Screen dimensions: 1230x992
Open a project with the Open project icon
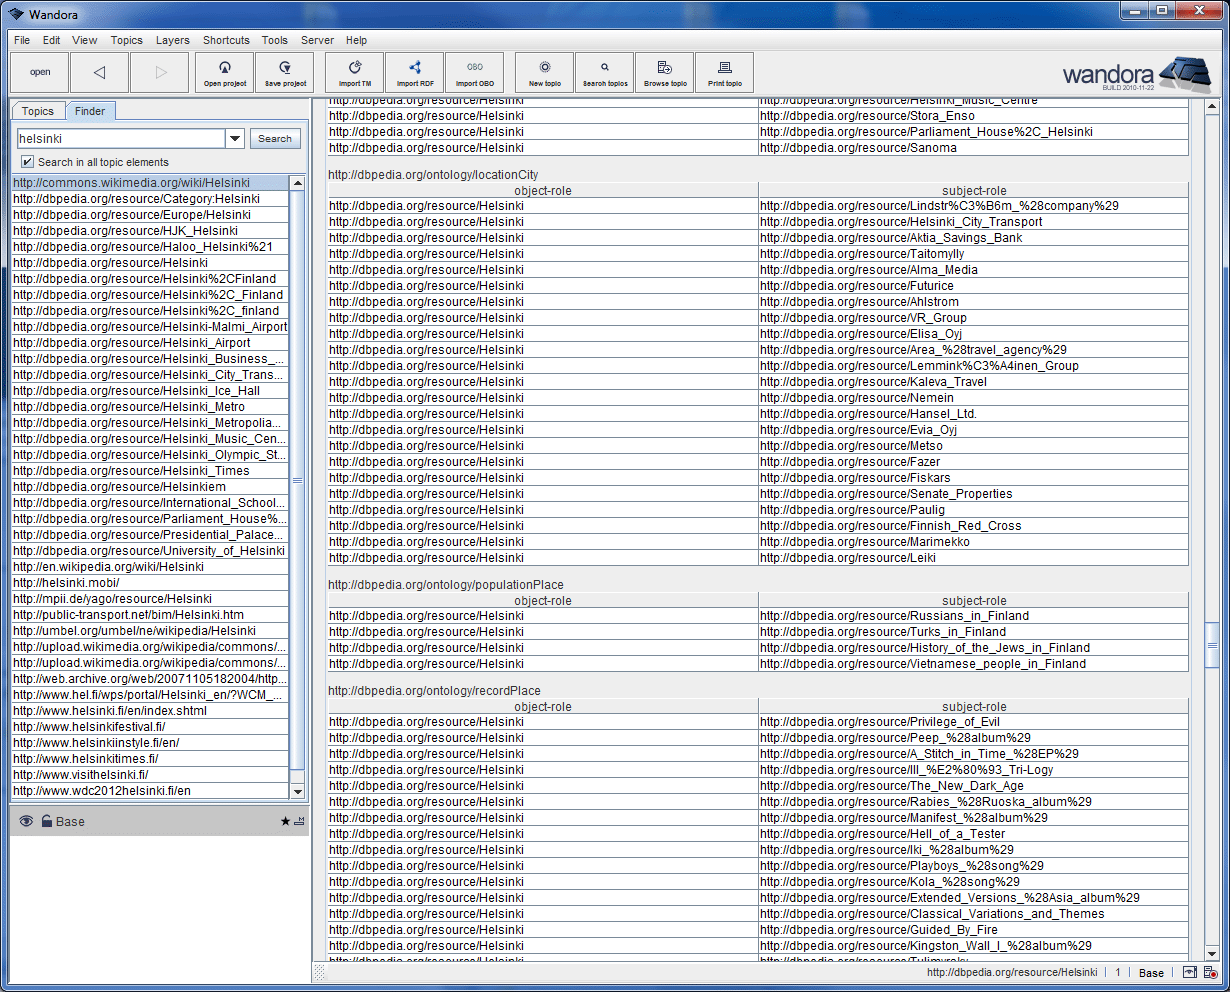tap(224, 72)
